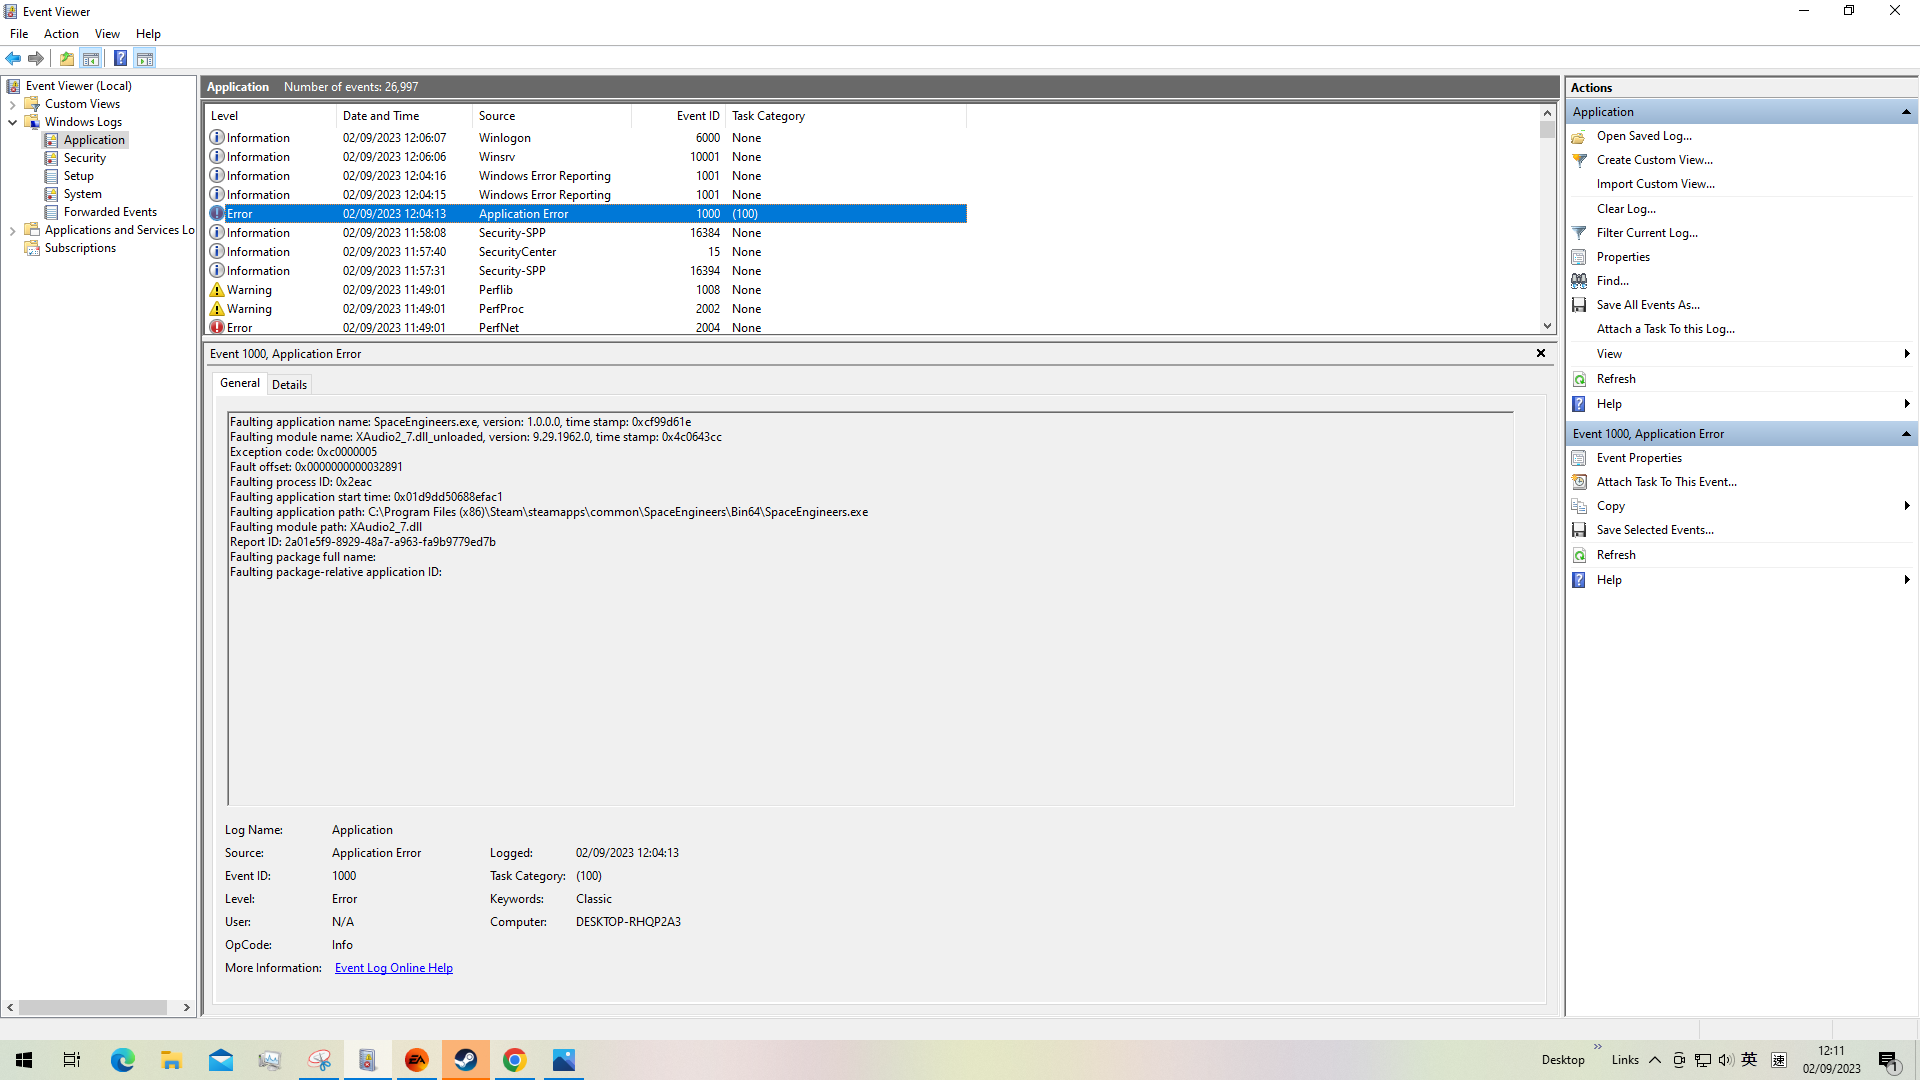The width and height of the screenshot is (1920, 1080).
Task: Expand the Copy submenu in Actions pane
Action: coord(1741,506)
